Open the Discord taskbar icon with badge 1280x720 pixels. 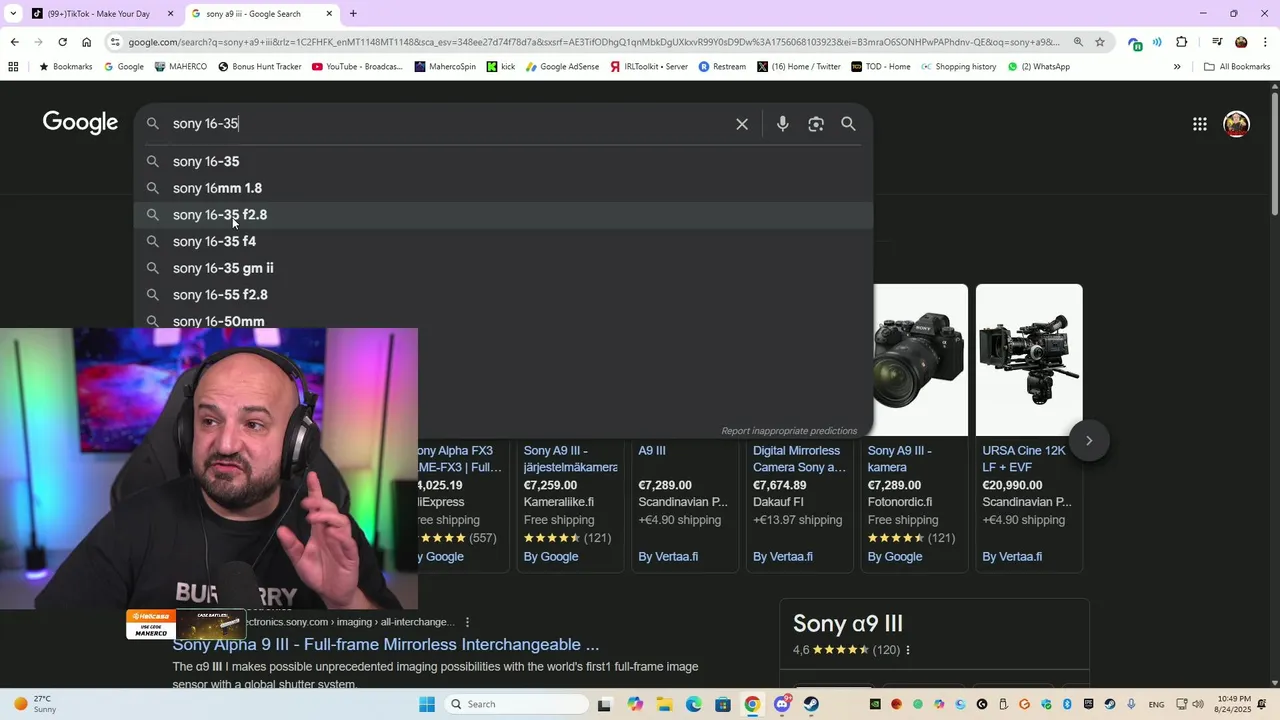click(782, 704)
